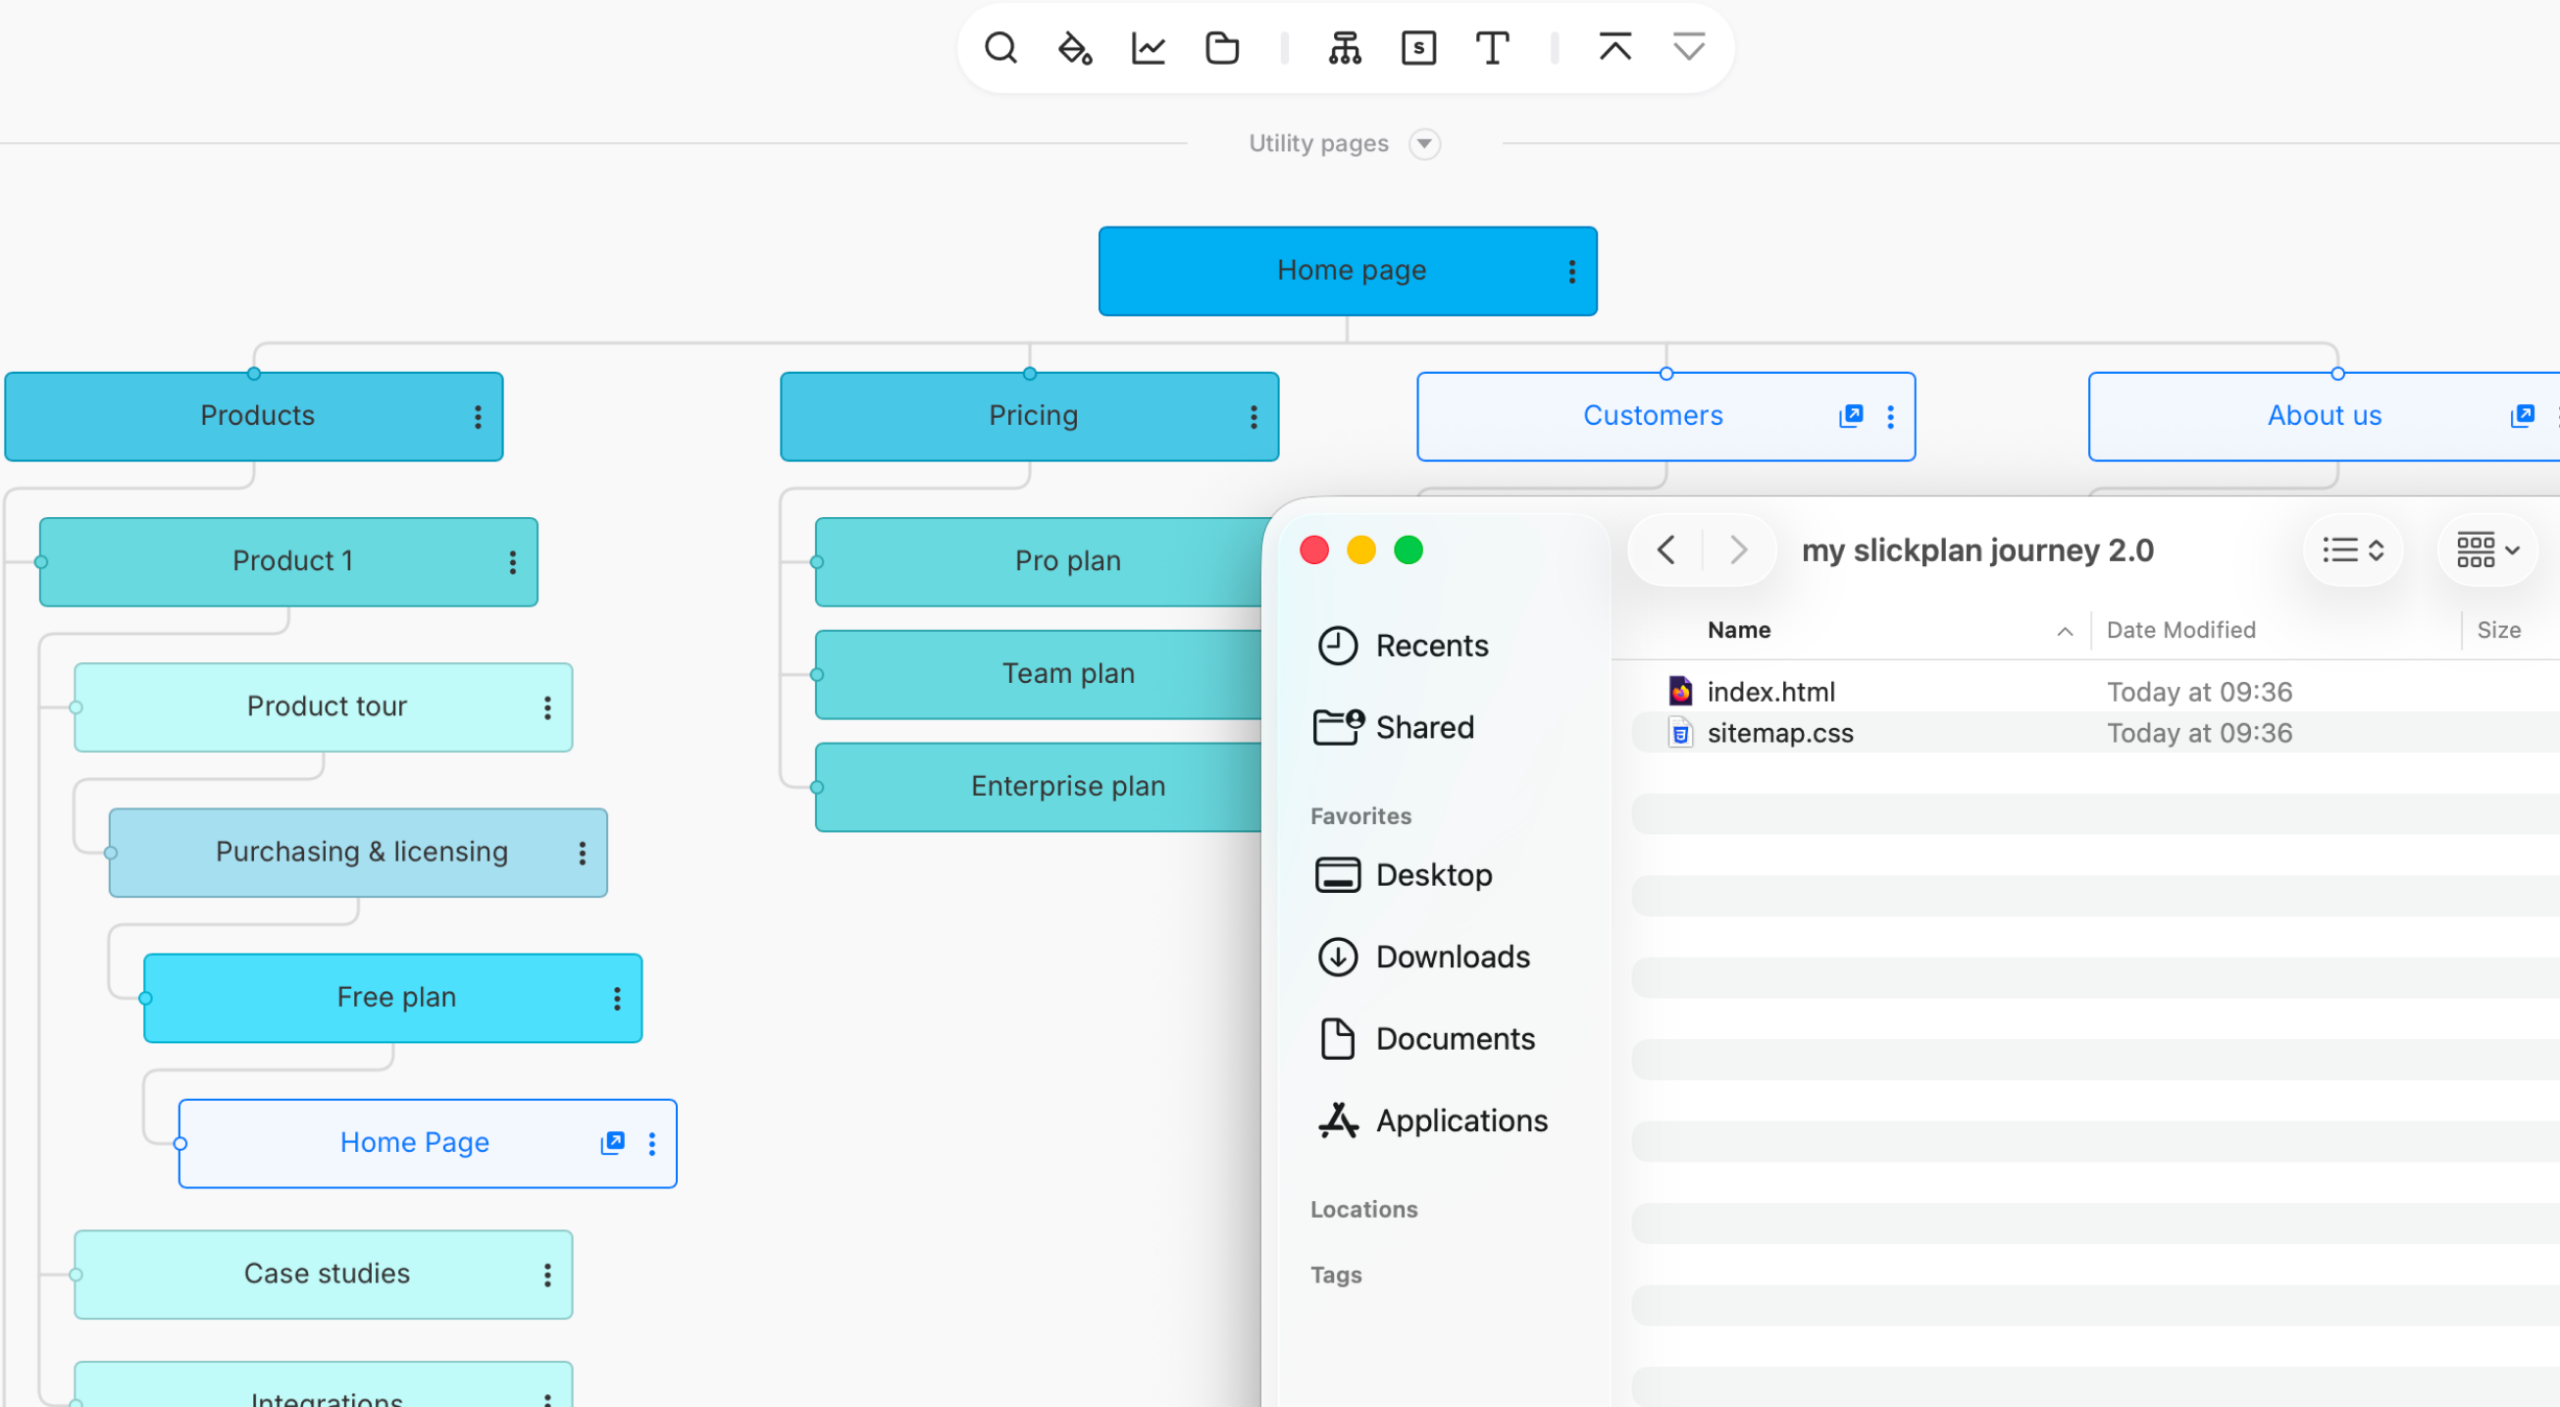
Task: Open Customers node three-dot menu
Action: pos(1890,417)
